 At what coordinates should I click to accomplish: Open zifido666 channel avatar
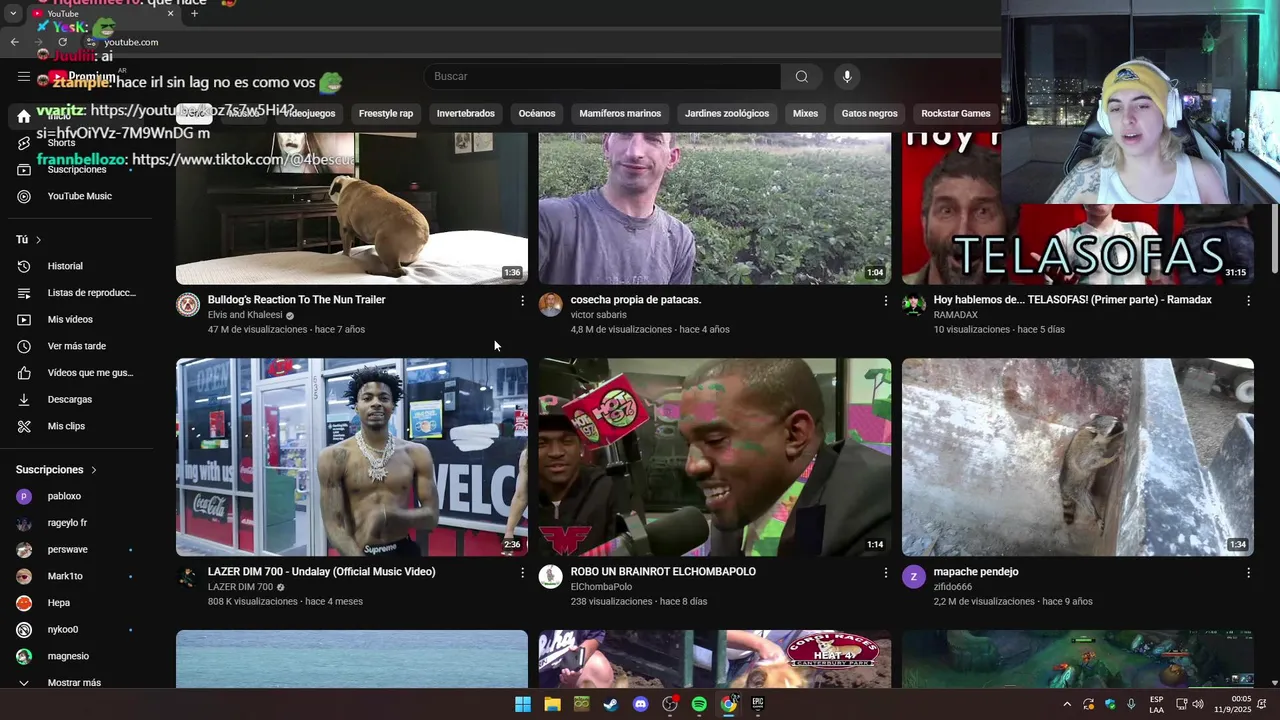(x=914, y=577)
